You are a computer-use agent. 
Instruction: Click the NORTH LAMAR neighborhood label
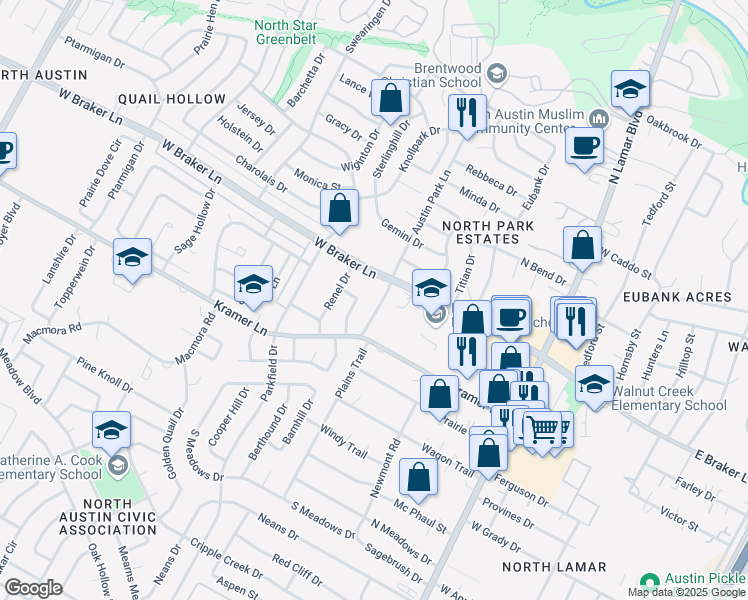[x=554, y=567]
